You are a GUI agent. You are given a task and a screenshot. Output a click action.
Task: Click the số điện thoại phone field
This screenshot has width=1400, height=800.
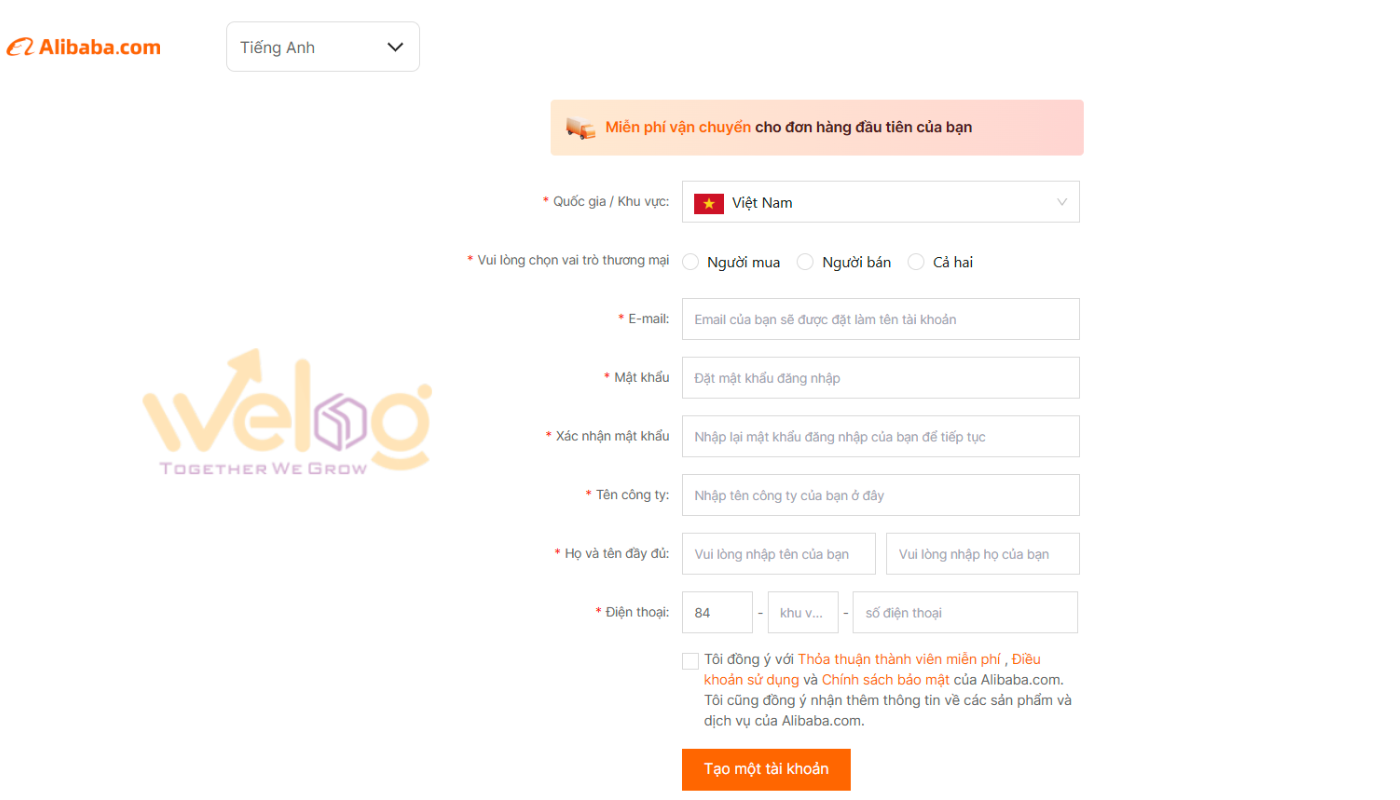click(965, 613)
